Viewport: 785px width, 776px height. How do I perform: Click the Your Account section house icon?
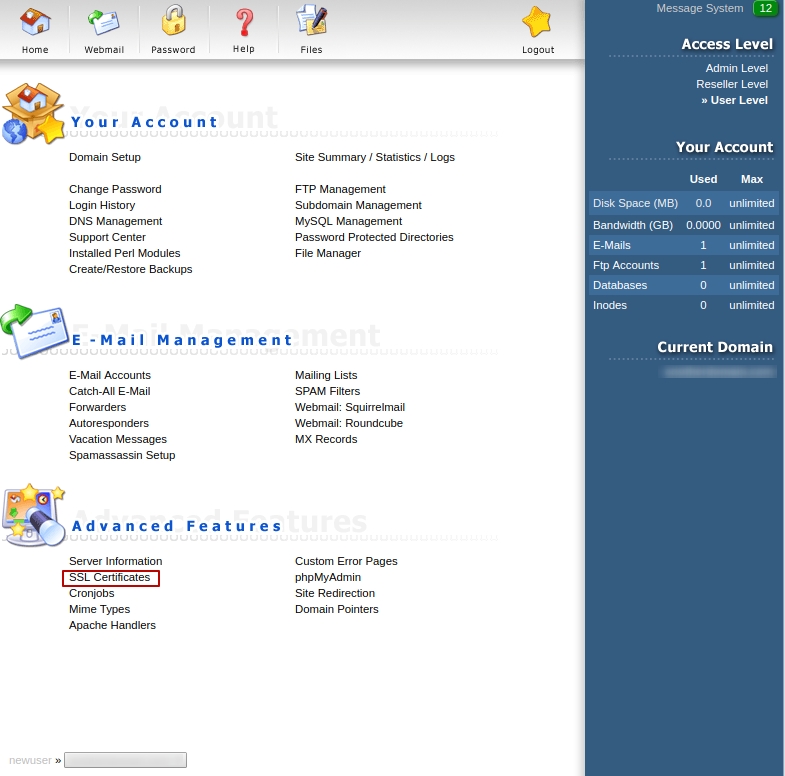click(x=32, y=115)
